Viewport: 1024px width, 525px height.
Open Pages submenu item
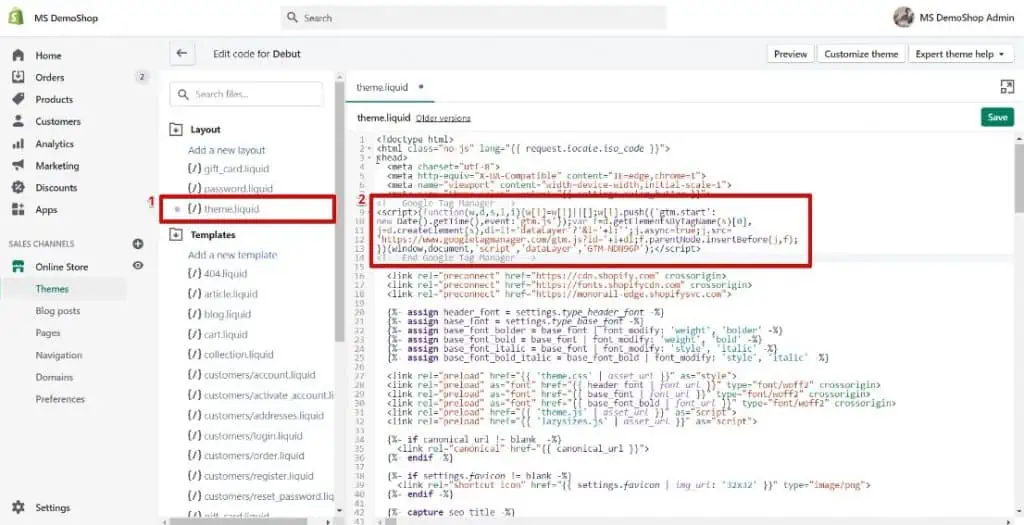click(48, 333)
